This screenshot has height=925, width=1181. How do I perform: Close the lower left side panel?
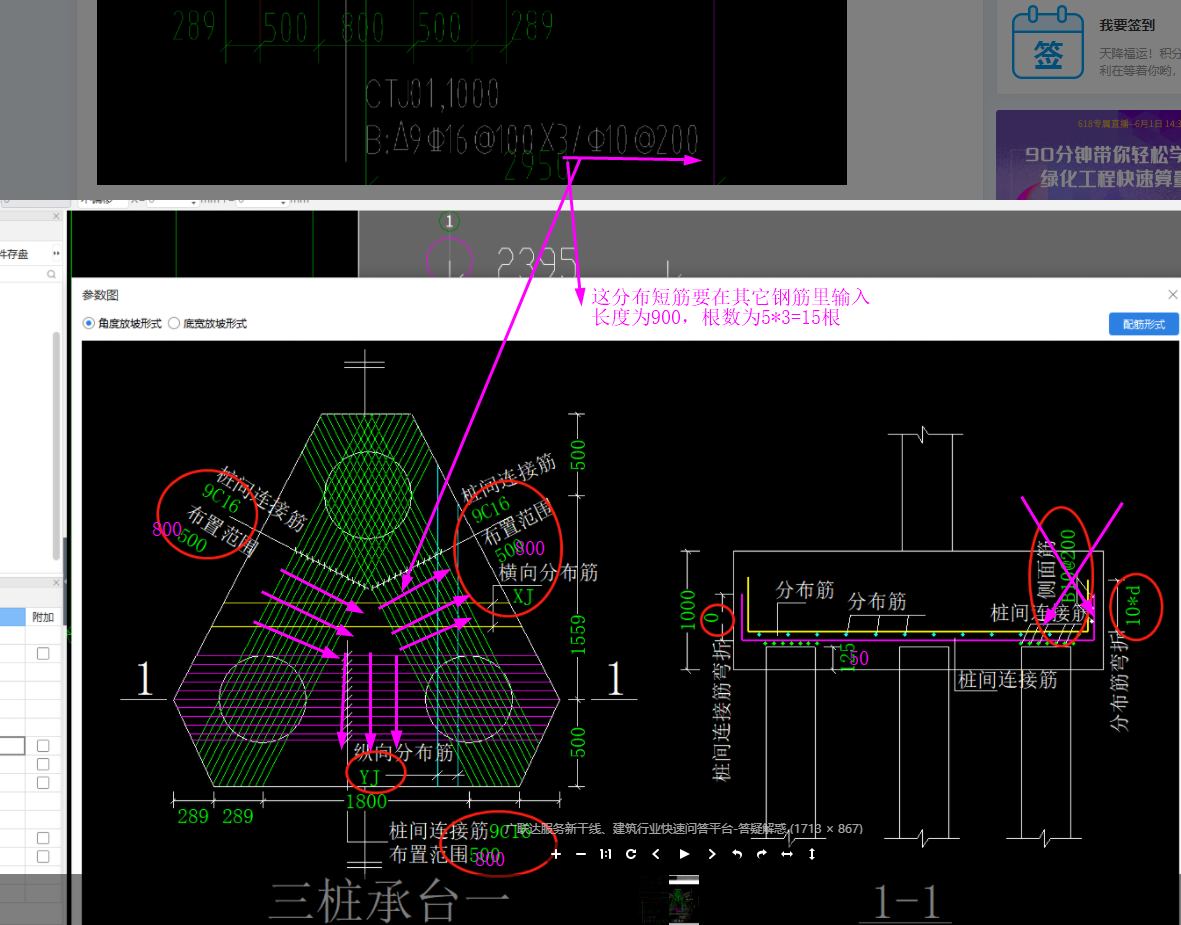point(56,582)
